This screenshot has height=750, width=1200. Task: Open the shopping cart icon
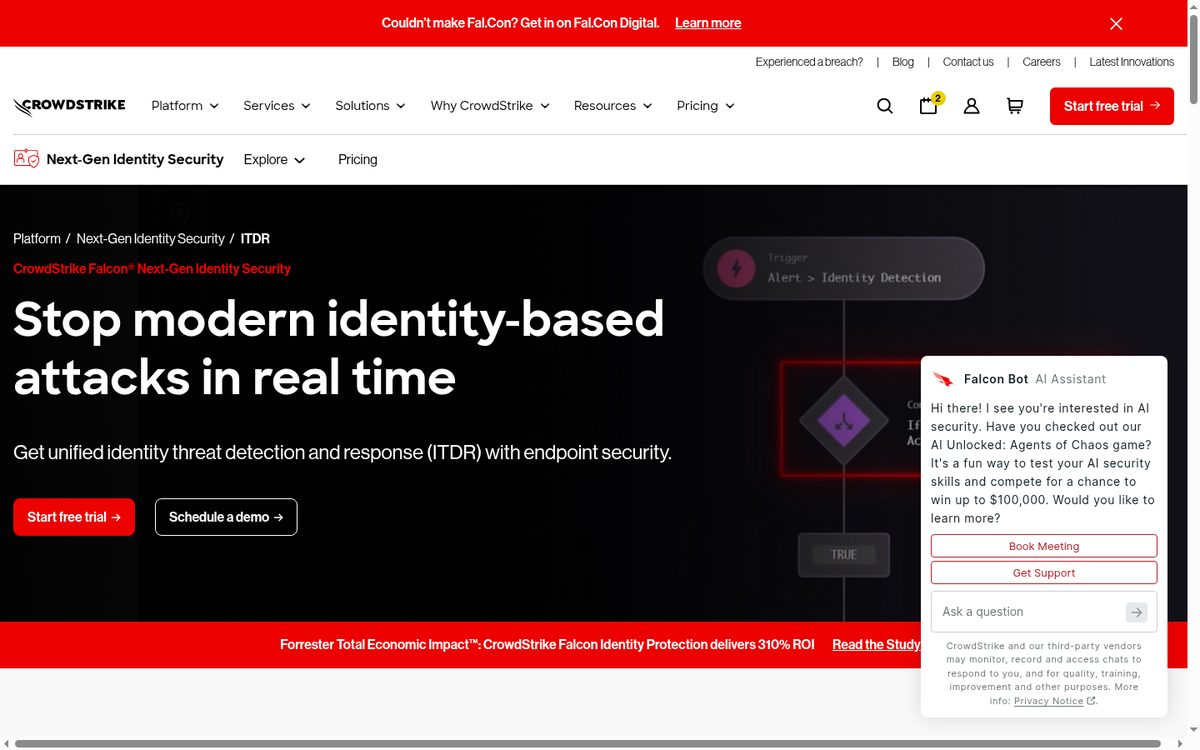(1015, 106)
